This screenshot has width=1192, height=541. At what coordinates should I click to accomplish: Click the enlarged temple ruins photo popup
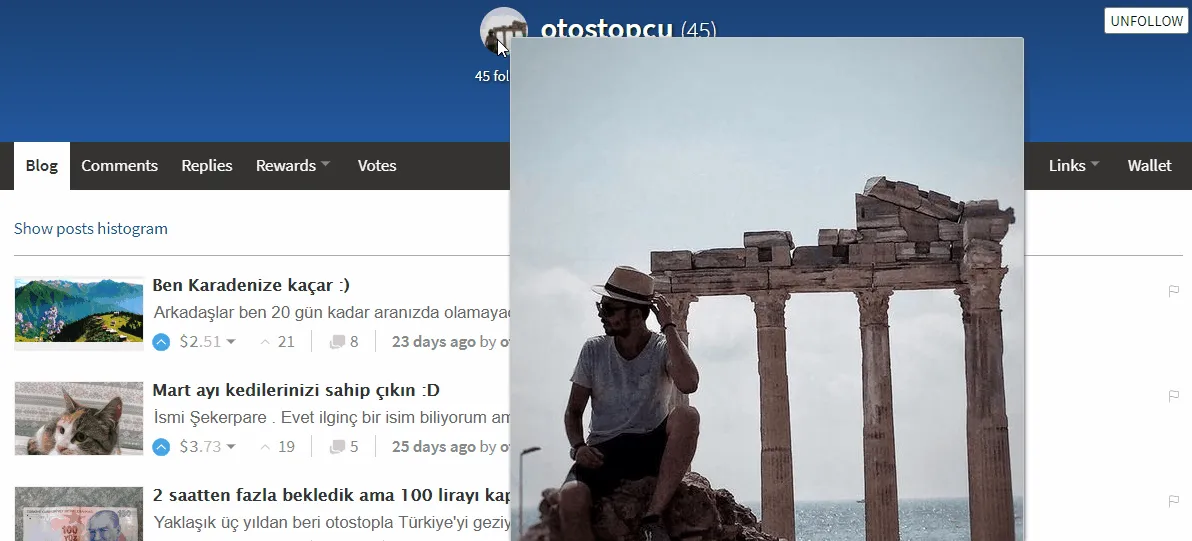(767, 289)
